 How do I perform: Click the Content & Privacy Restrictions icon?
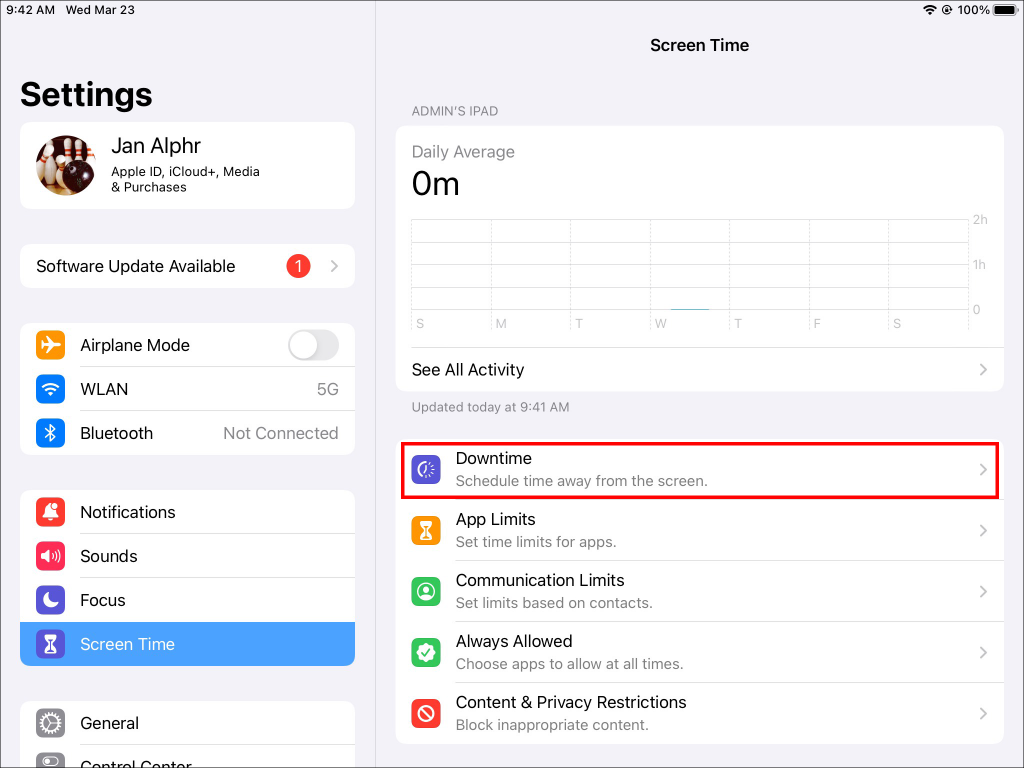click(426, 713)
